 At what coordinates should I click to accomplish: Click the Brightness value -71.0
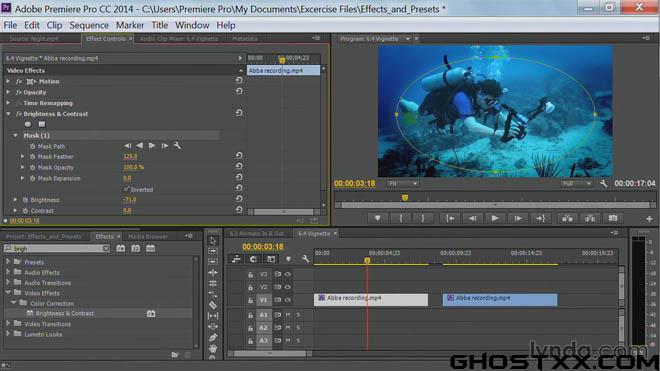pyautogui.click(x=129, y=200)
